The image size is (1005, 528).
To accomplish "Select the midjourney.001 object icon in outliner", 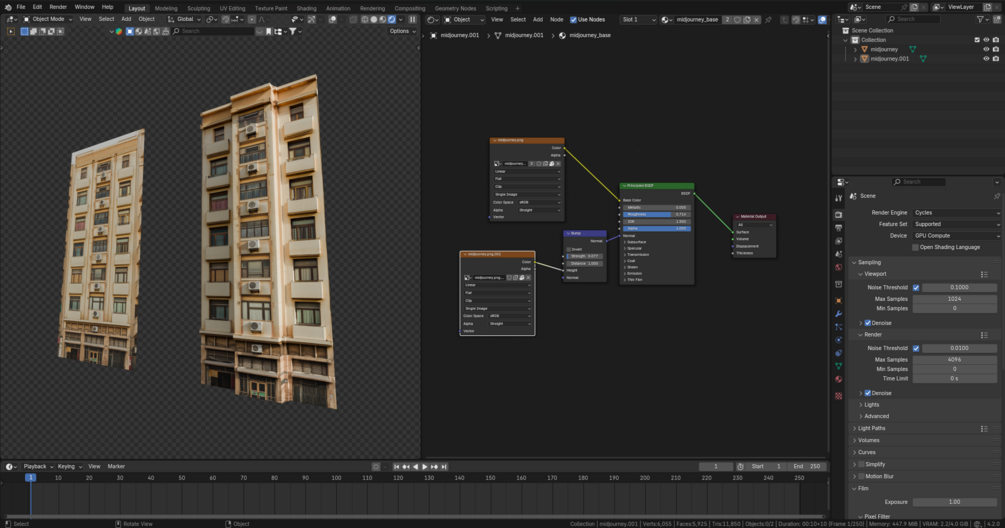I will pos(865,59).
